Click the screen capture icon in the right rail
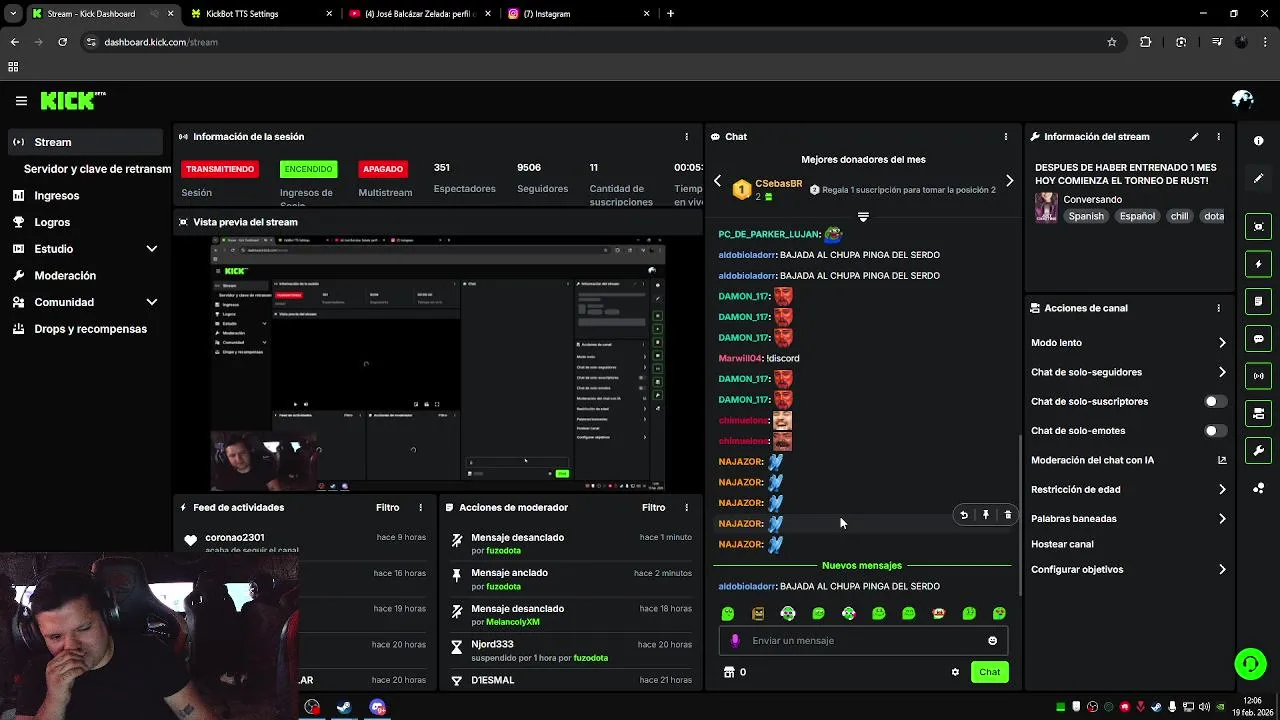Image resolution: width=1280 pixels, height=720 pixels. (x=1258, y=227)
